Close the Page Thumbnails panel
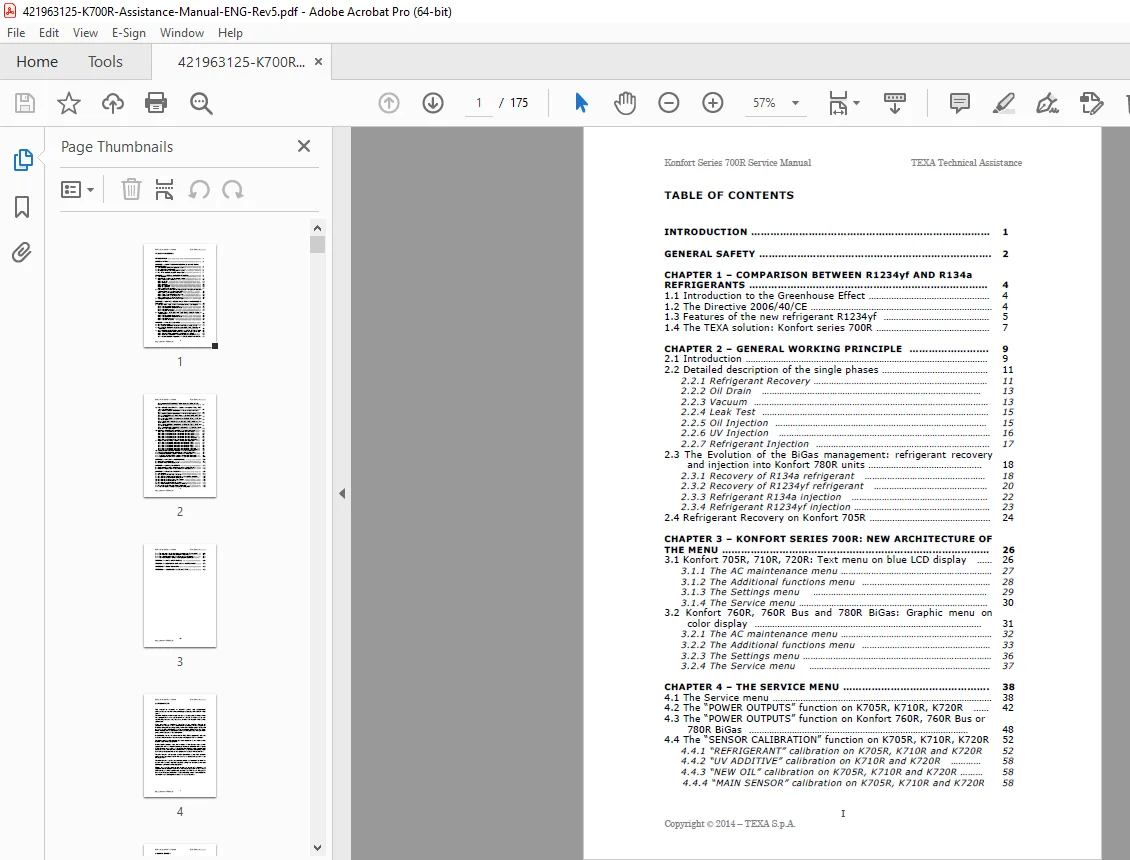Image resolution: width=1130 pixels, height=860 pixels. [304, 146]
